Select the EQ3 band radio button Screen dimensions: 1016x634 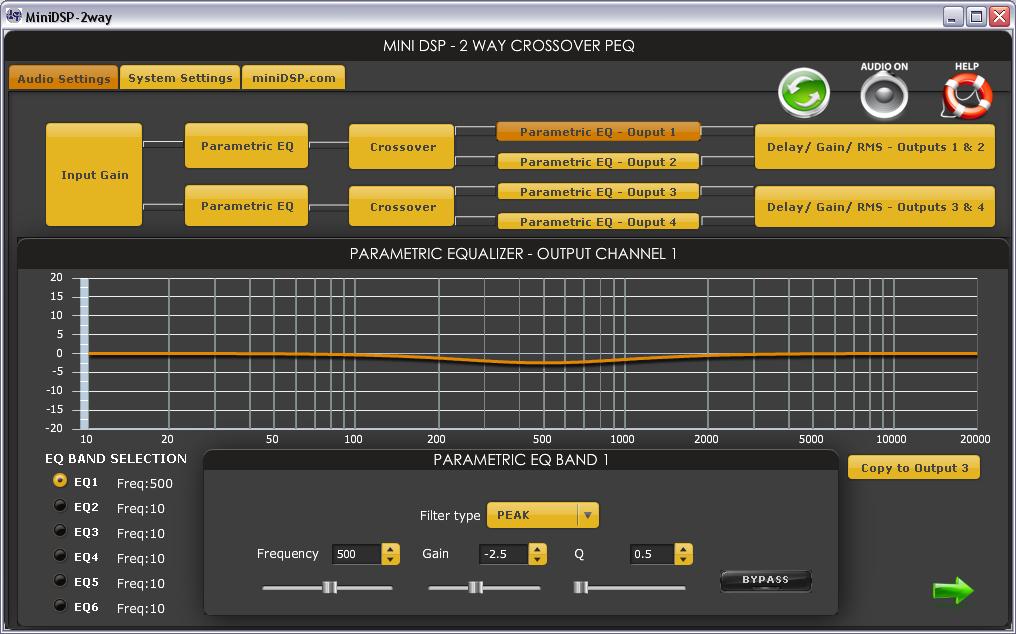60,530
